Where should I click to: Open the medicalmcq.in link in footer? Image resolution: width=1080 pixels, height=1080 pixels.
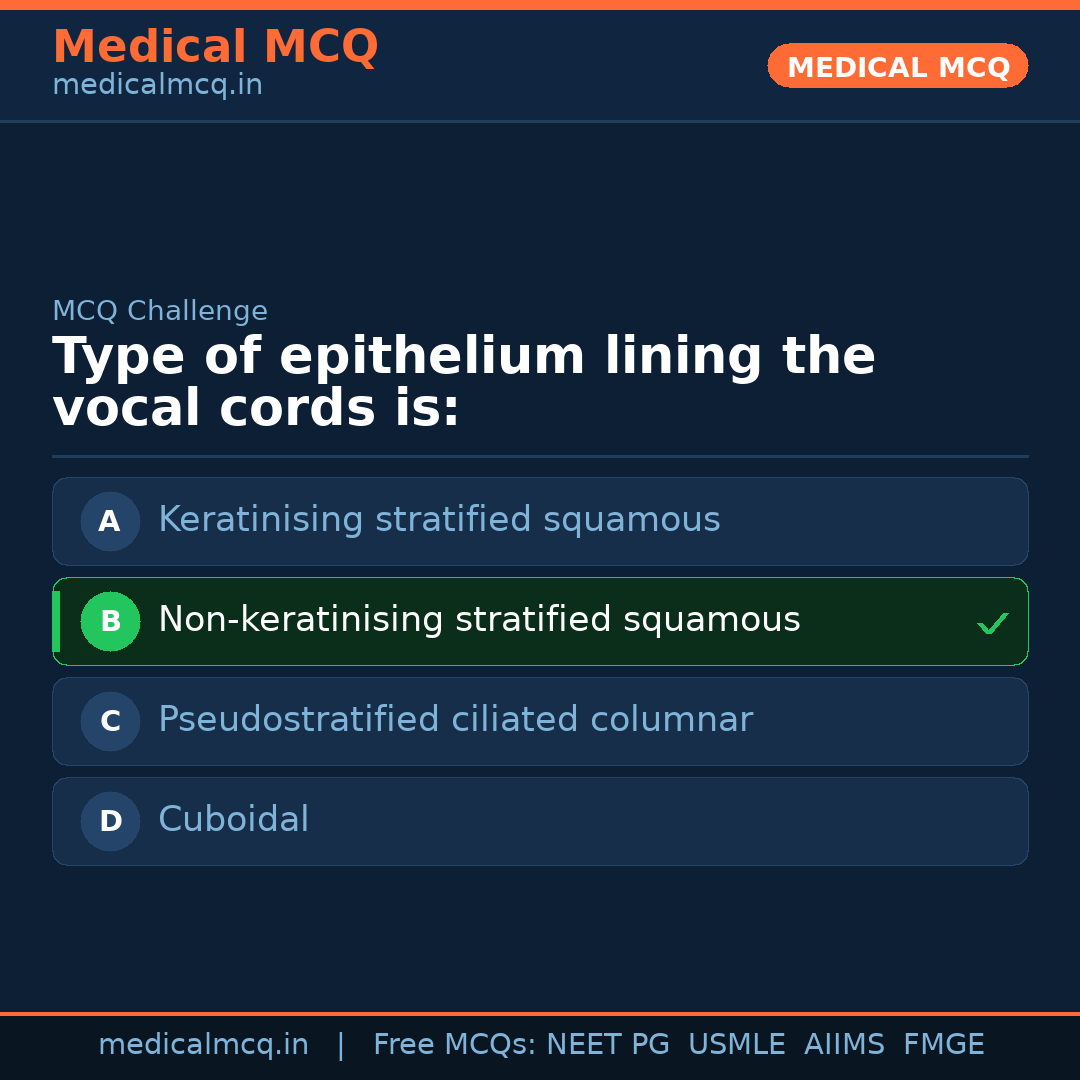pyautogui.click(x=203, y=1045)
